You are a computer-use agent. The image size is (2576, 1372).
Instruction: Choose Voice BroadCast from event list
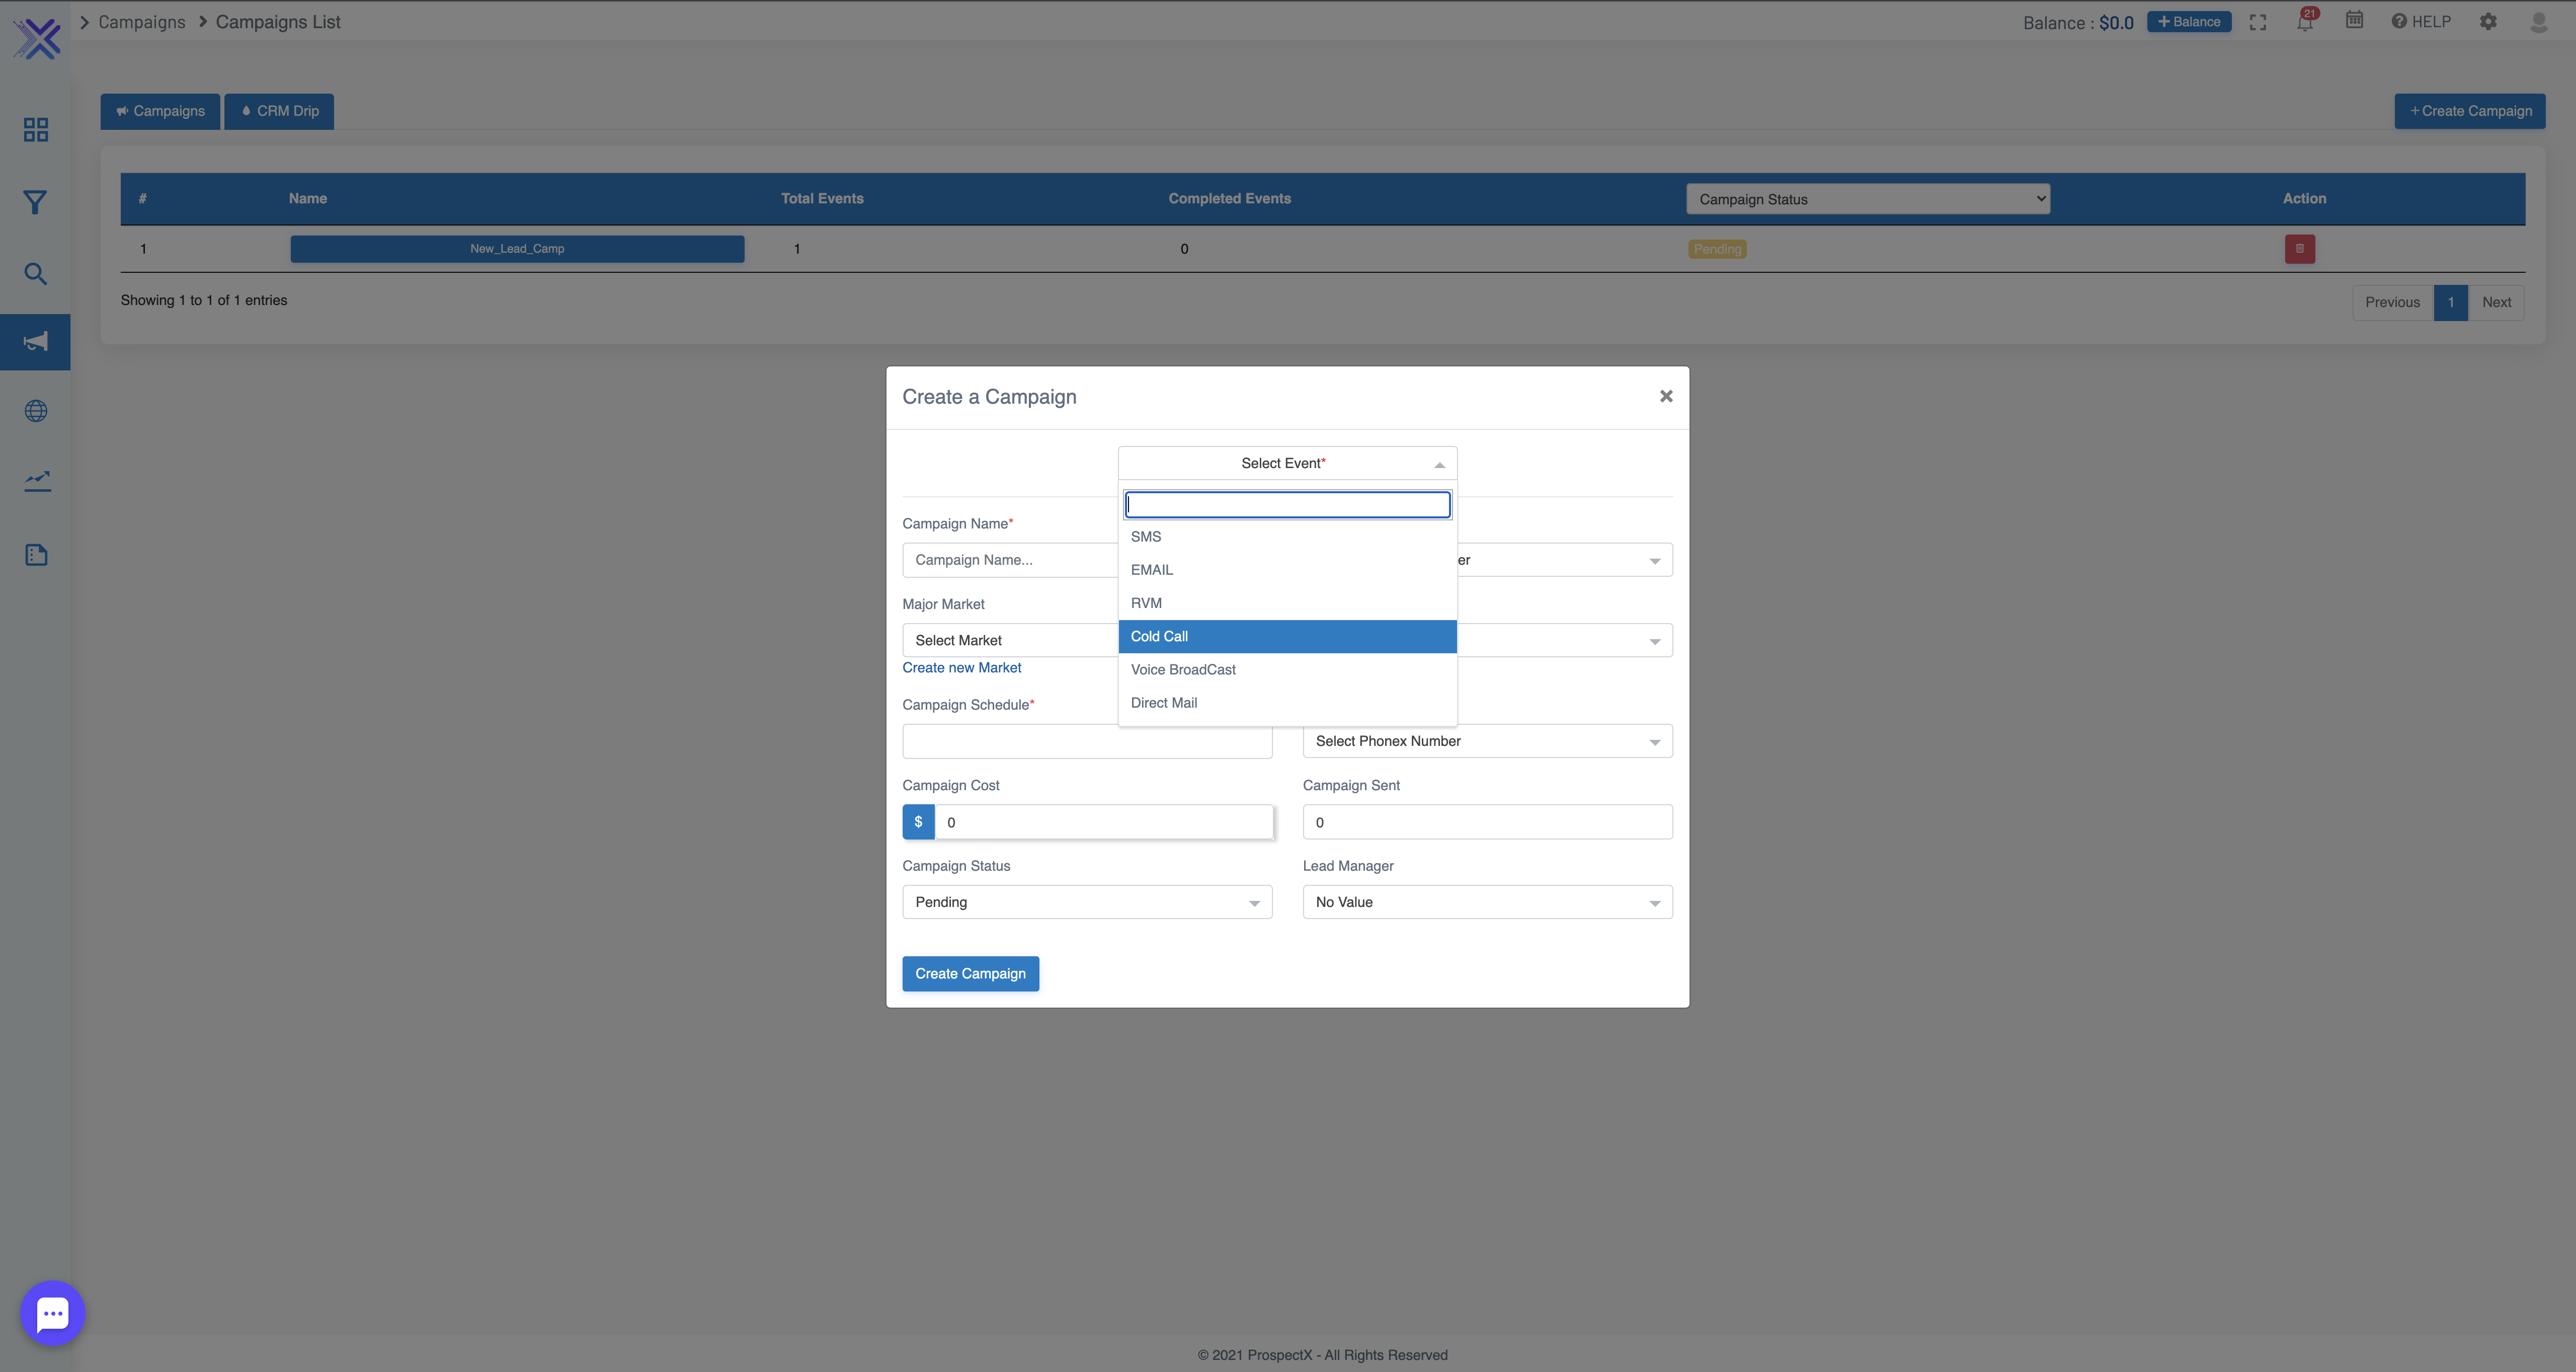pos(1287,670)
